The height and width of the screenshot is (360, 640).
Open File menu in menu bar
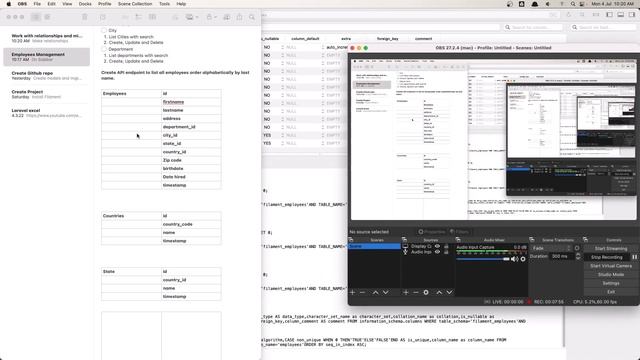(37, 4)
